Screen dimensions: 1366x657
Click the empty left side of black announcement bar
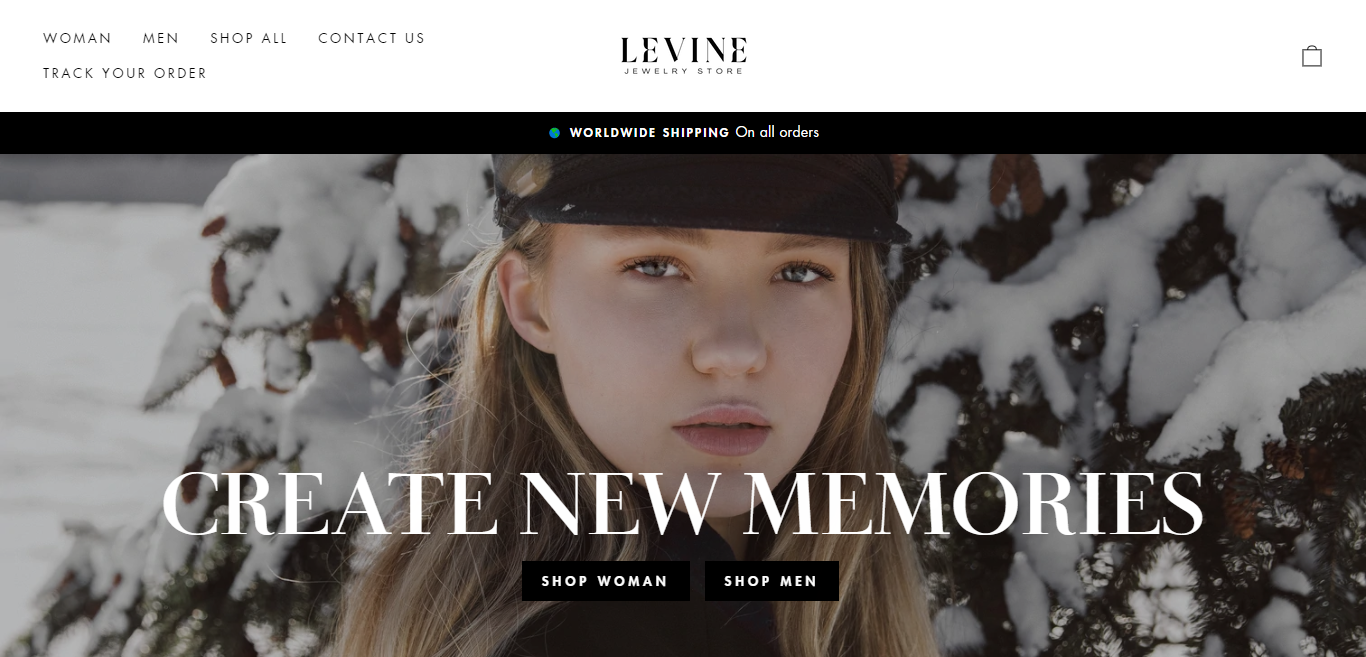point(270,133)
